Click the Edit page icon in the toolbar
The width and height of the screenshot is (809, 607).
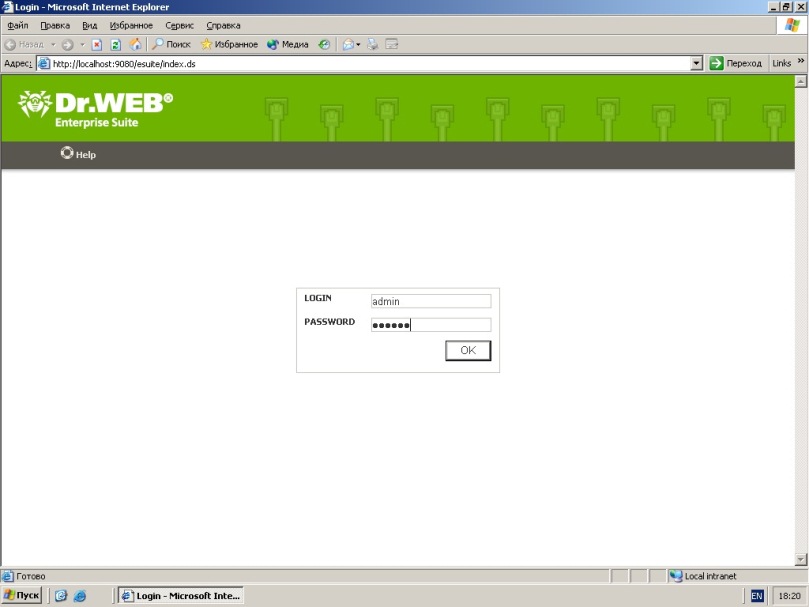coord(392,44)
